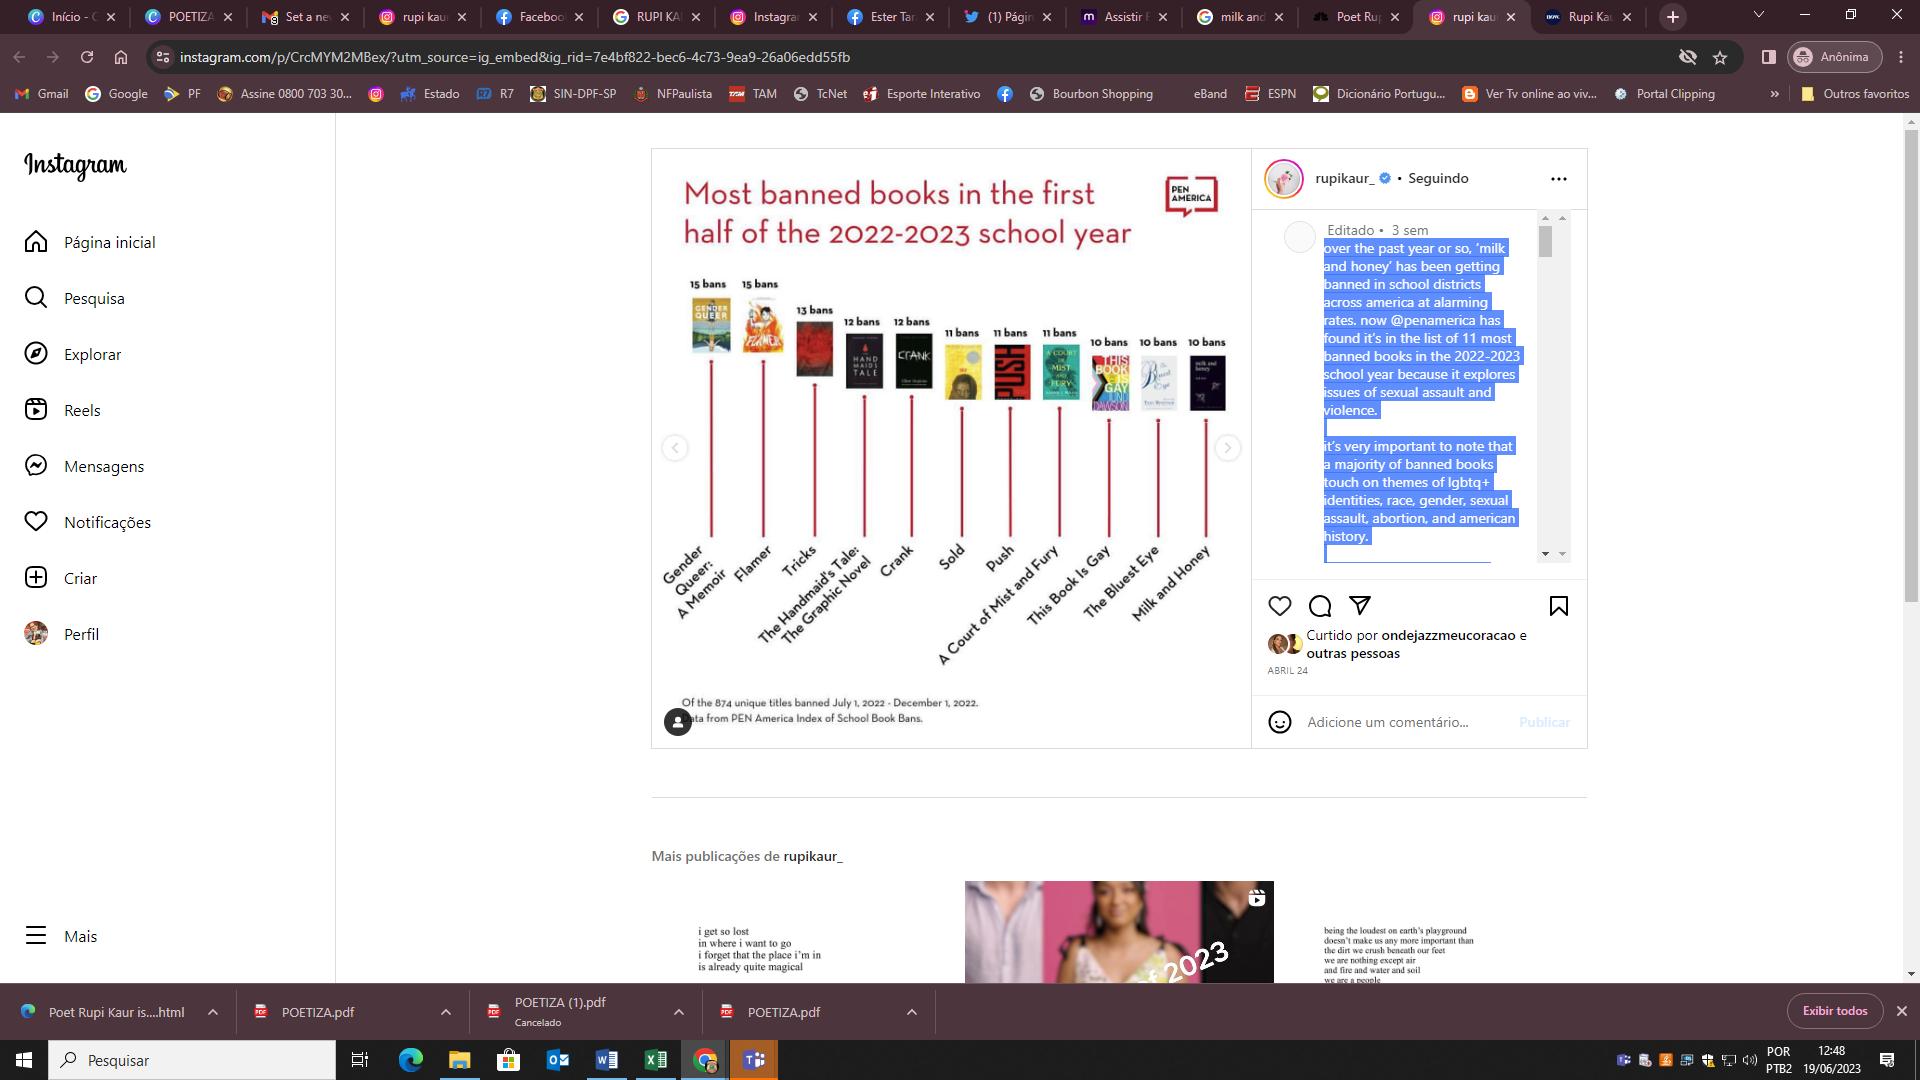This screenshot has width=1920, height=1080.
Task: Open the ondejazzmeucoracao profile link
Action: (1447, 635)
